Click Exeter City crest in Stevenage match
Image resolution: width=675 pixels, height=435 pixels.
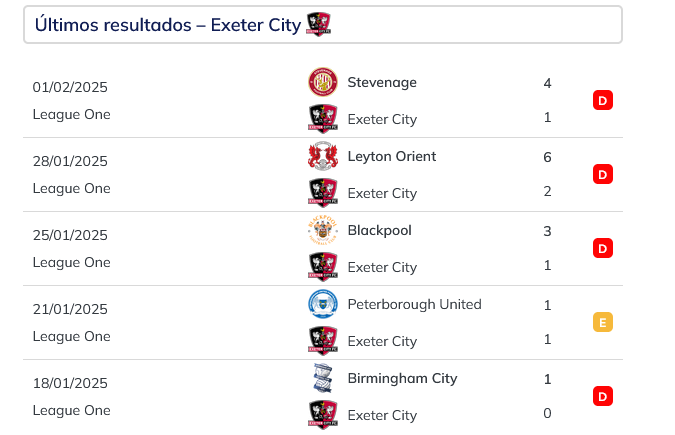323,118
